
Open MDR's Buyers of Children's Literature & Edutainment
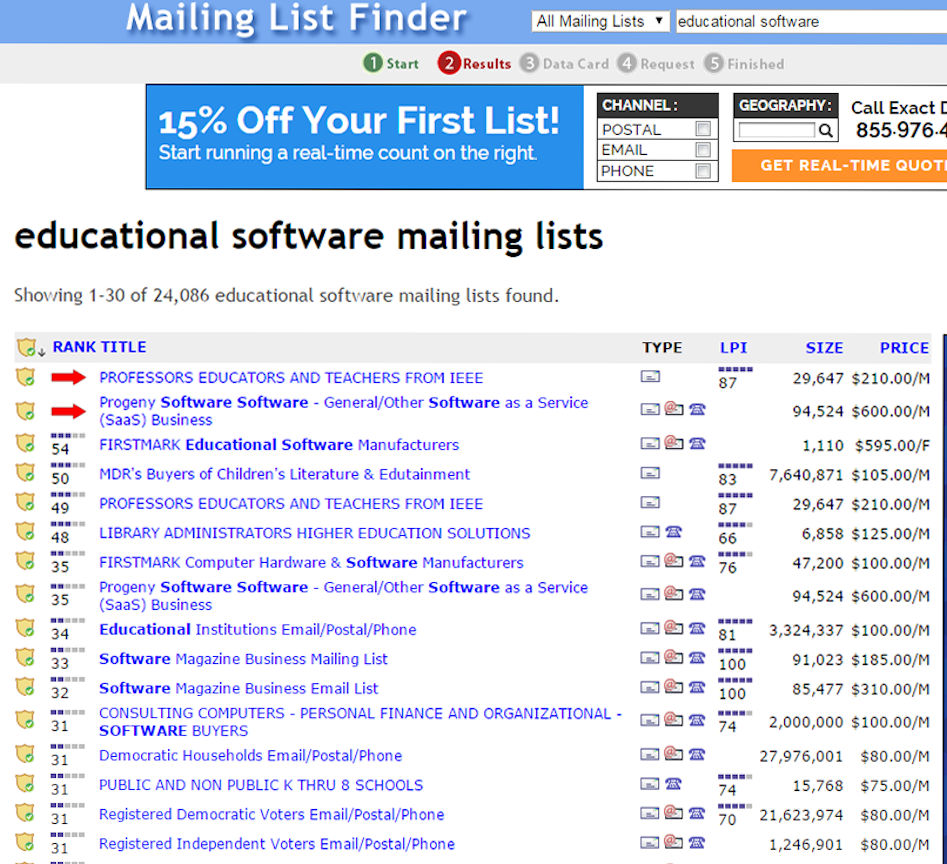tap(284, 474)
